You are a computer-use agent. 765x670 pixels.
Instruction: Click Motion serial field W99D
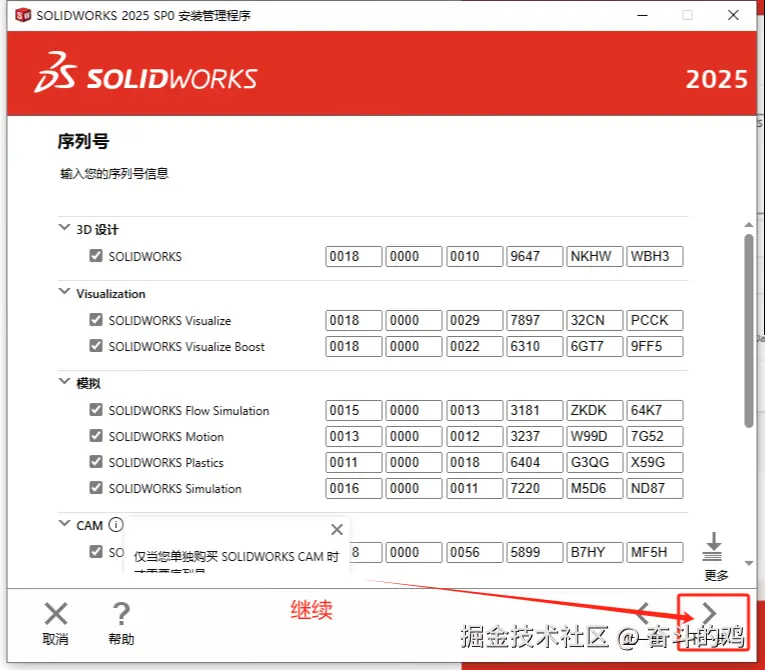[595, 436]
